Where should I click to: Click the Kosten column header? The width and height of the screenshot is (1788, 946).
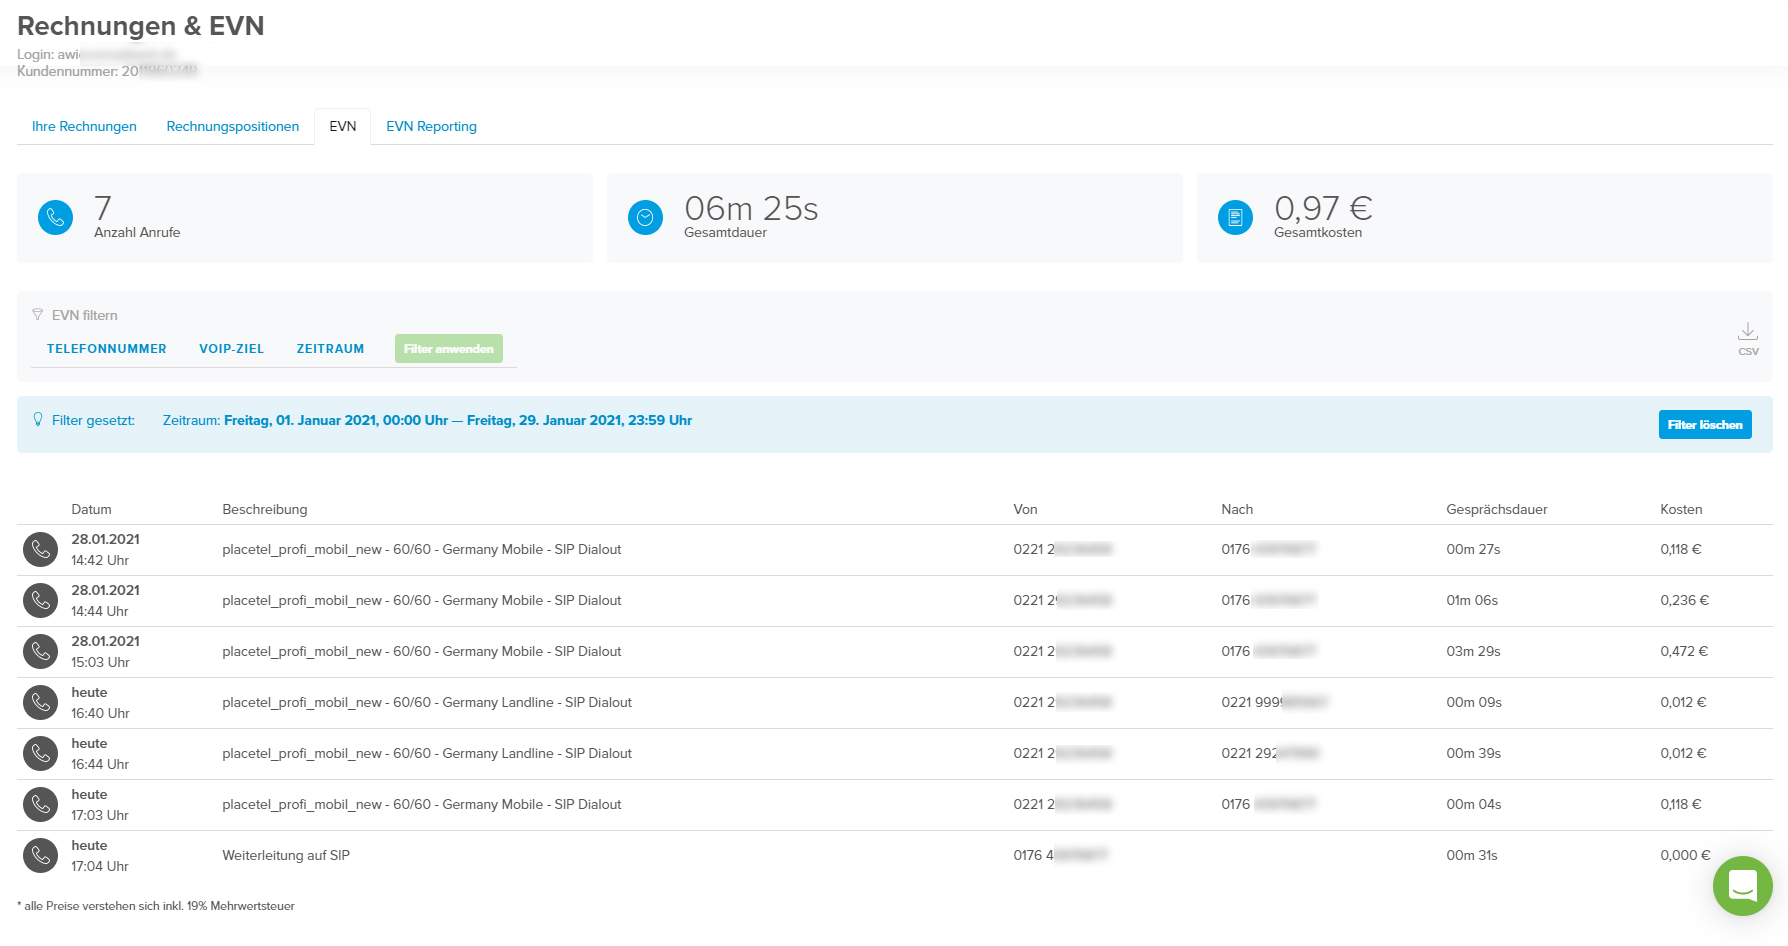point(1681,510)
